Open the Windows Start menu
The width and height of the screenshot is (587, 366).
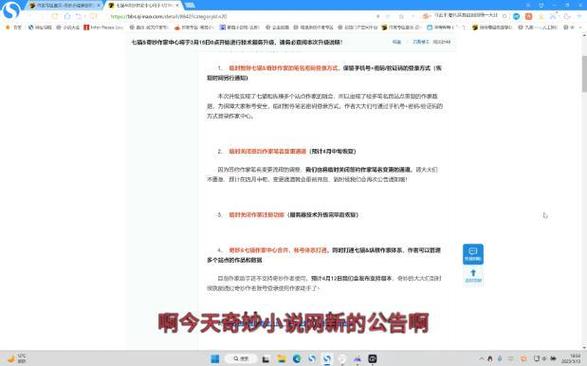pyautogui.click(x=215, y=359)
